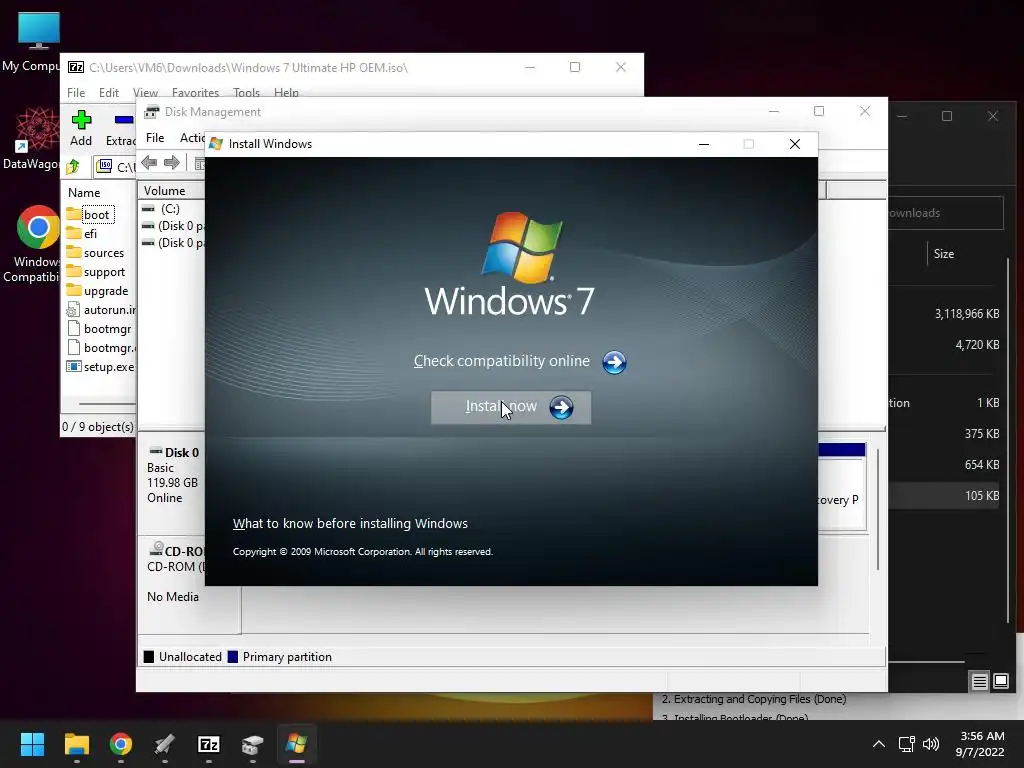Click the green Add icon in 7-Zip
The image size is (1024, 768).
(x=81, y=120)
